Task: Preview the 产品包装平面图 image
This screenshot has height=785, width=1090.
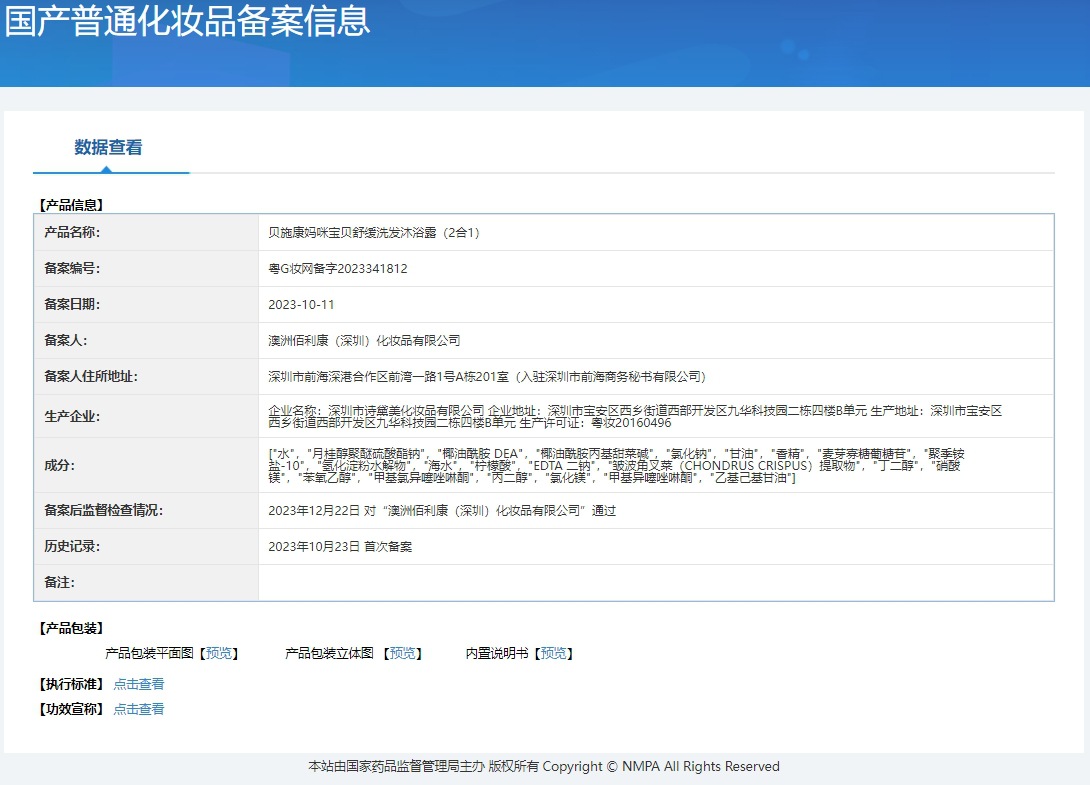Action: point(219,653)
